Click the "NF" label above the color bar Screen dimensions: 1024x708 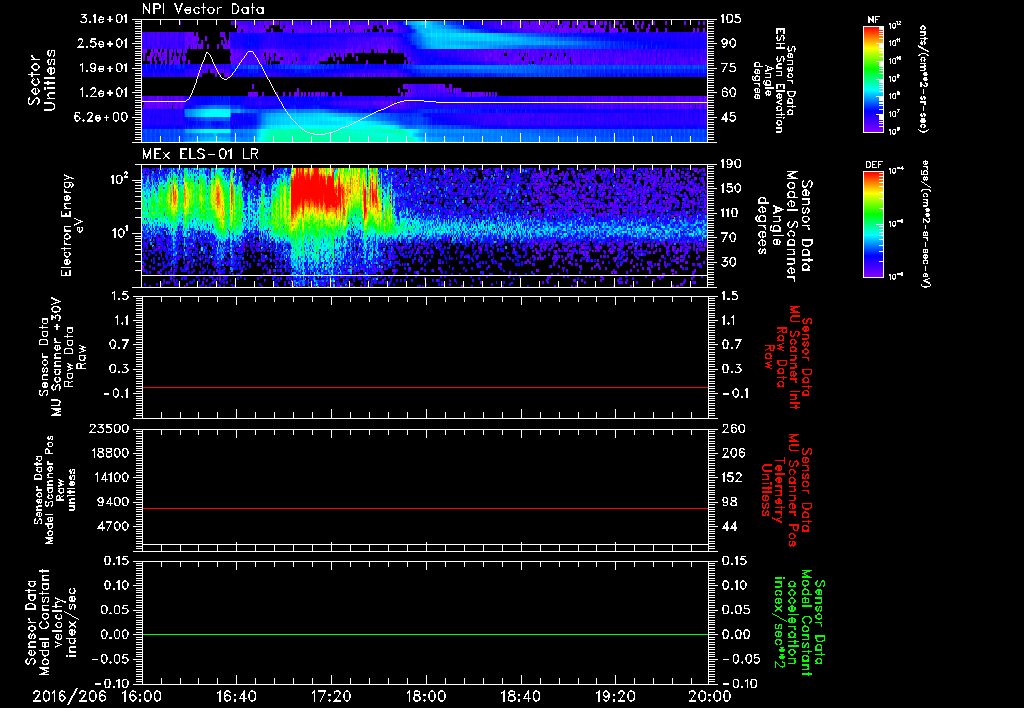point(873,20)
